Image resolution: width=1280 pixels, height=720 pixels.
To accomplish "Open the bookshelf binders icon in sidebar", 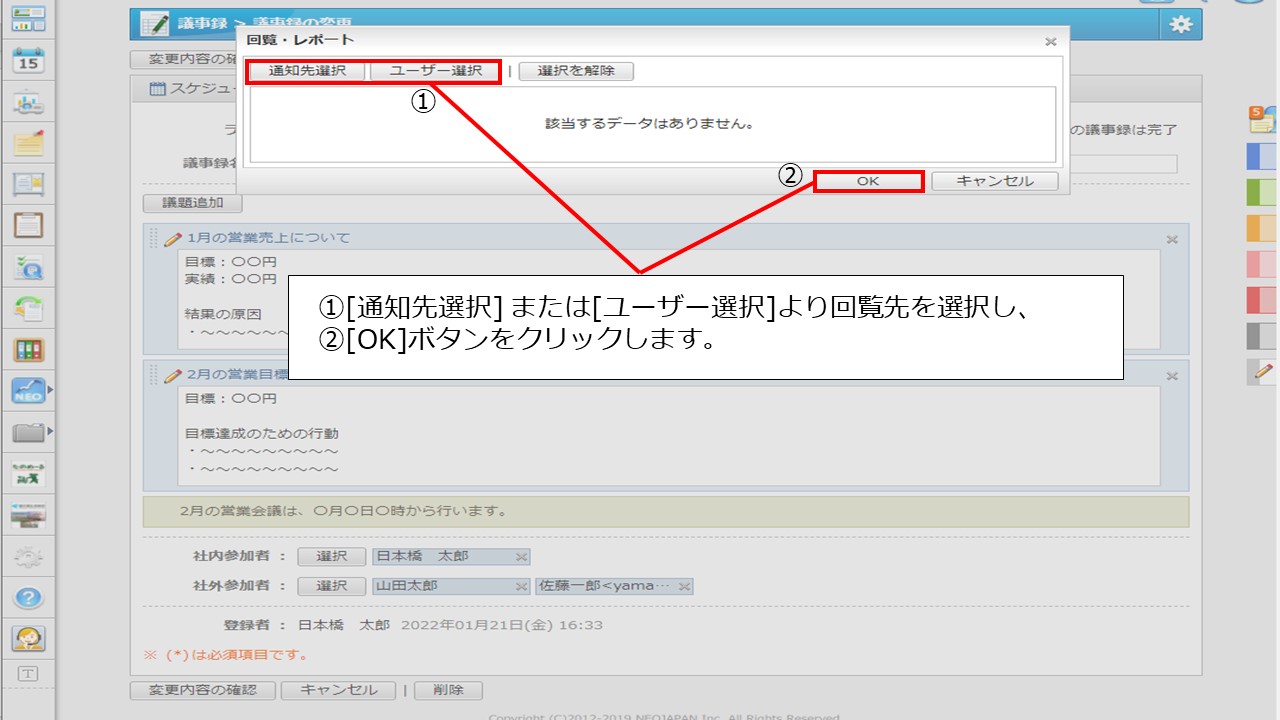I will pos(28,350).
